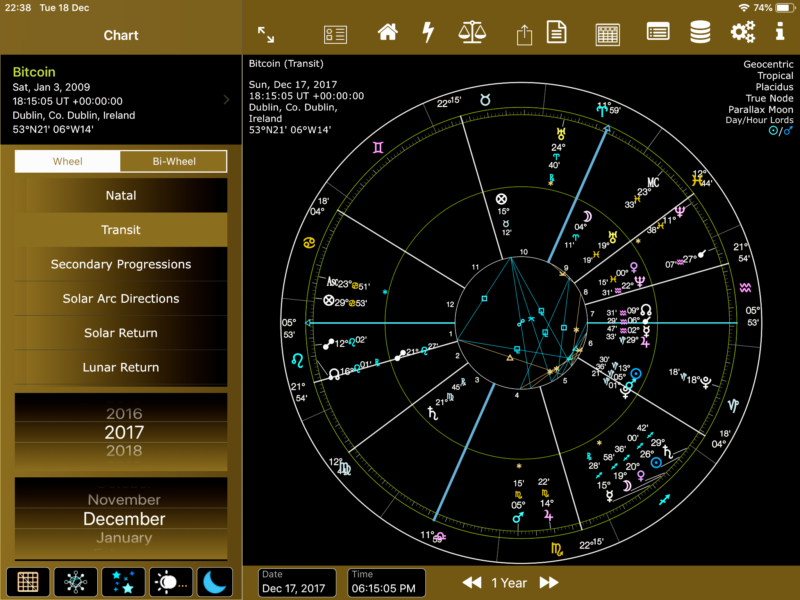Choose Solar Return from the list
The height and width of the screenshot is (600, 800).
tap(121, 333)
